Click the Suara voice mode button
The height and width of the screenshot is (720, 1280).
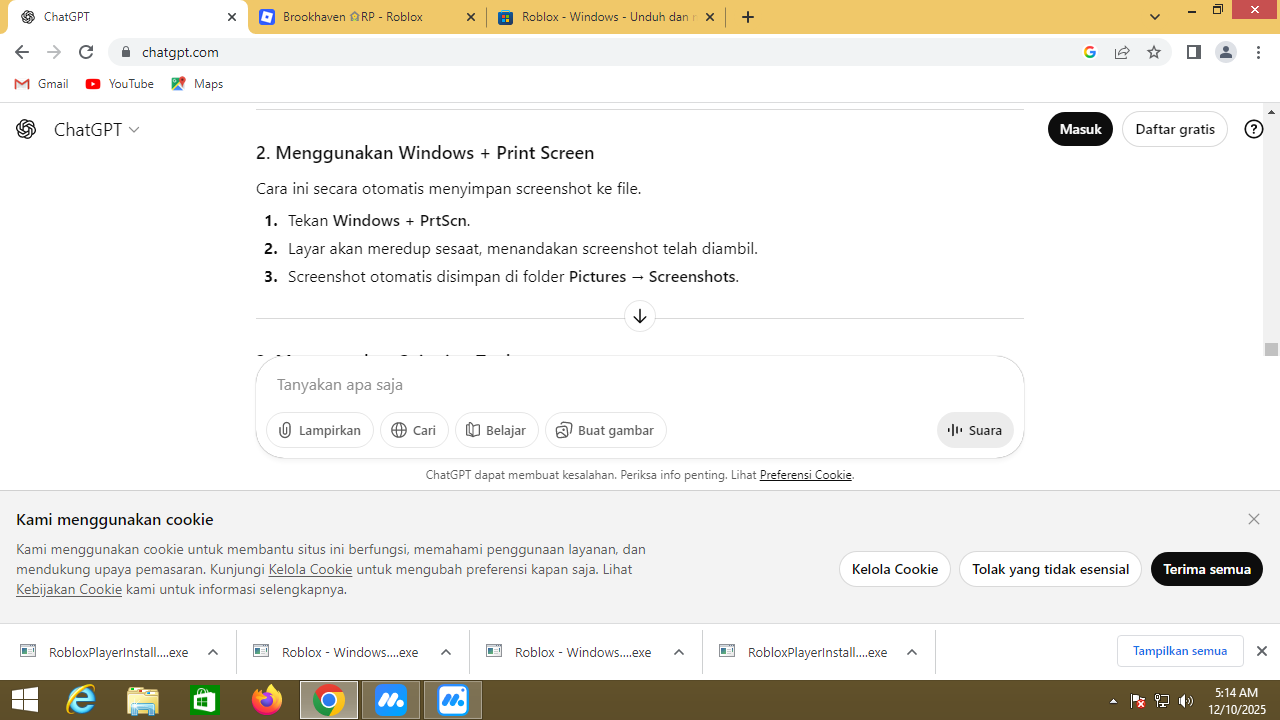point(975,430)
